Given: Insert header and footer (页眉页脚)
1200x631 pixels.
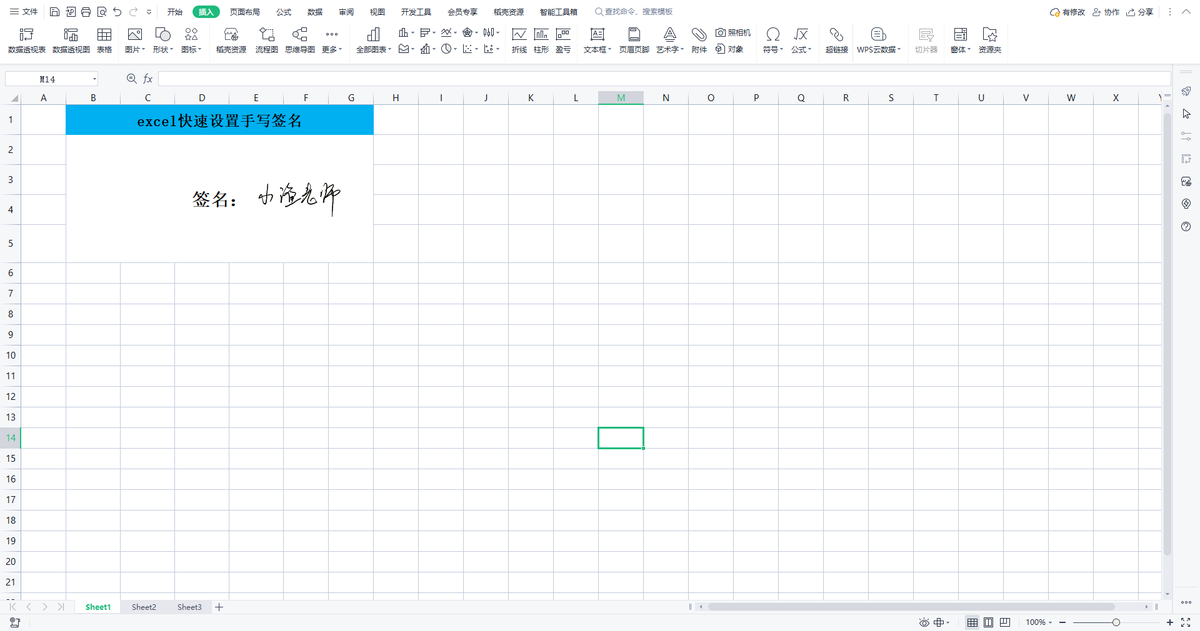Looking at the screenshot, I should pos(634,40).
